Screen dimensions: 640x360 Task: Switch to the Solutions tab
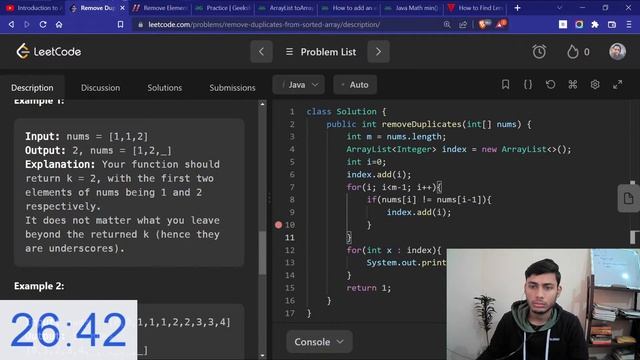(x=164, y=88)
